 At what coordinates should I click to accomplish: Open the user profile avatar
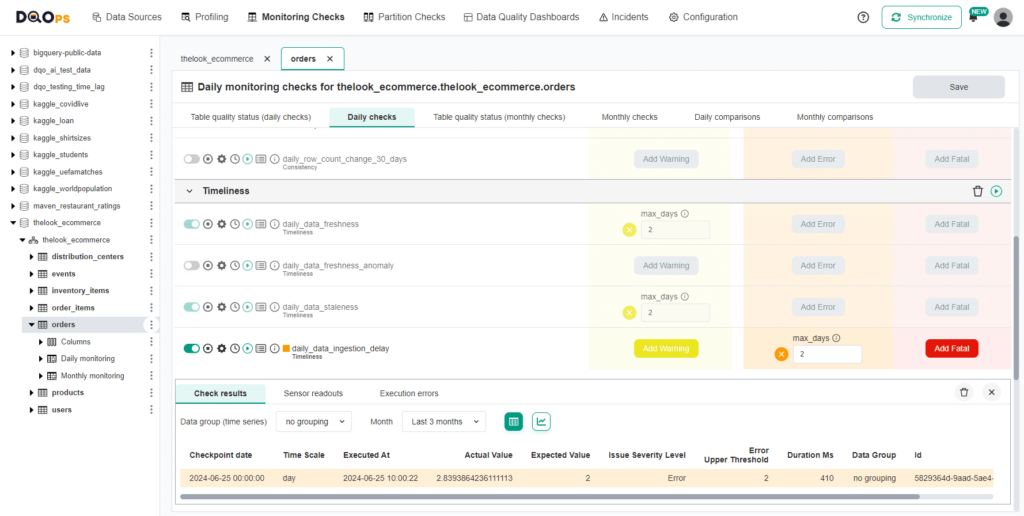point(1002,18)
